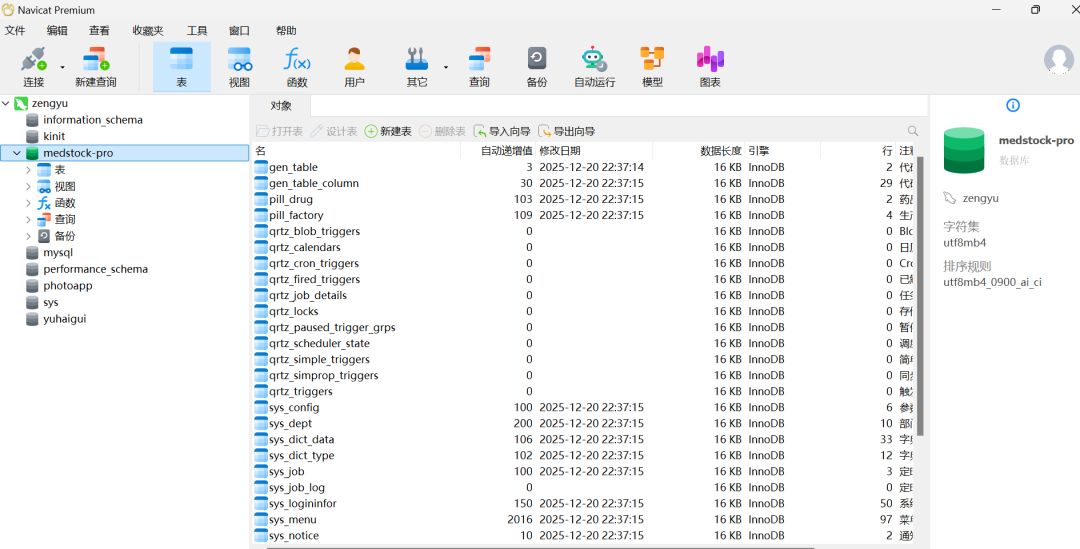Click the info icon in right panel
The width and height of the screenshot is (1080, 549).
point(1012,105)
